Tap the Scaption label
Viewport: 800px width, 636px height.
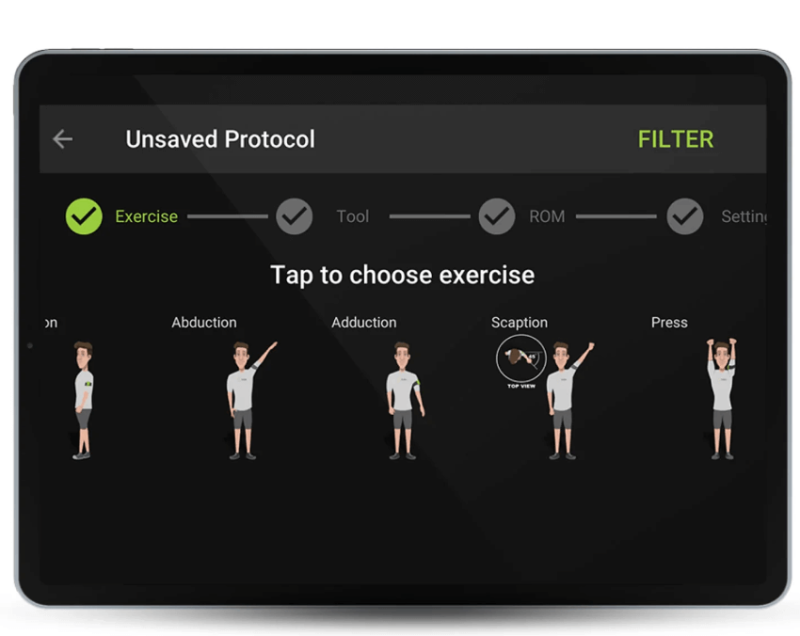click(519, 322)
